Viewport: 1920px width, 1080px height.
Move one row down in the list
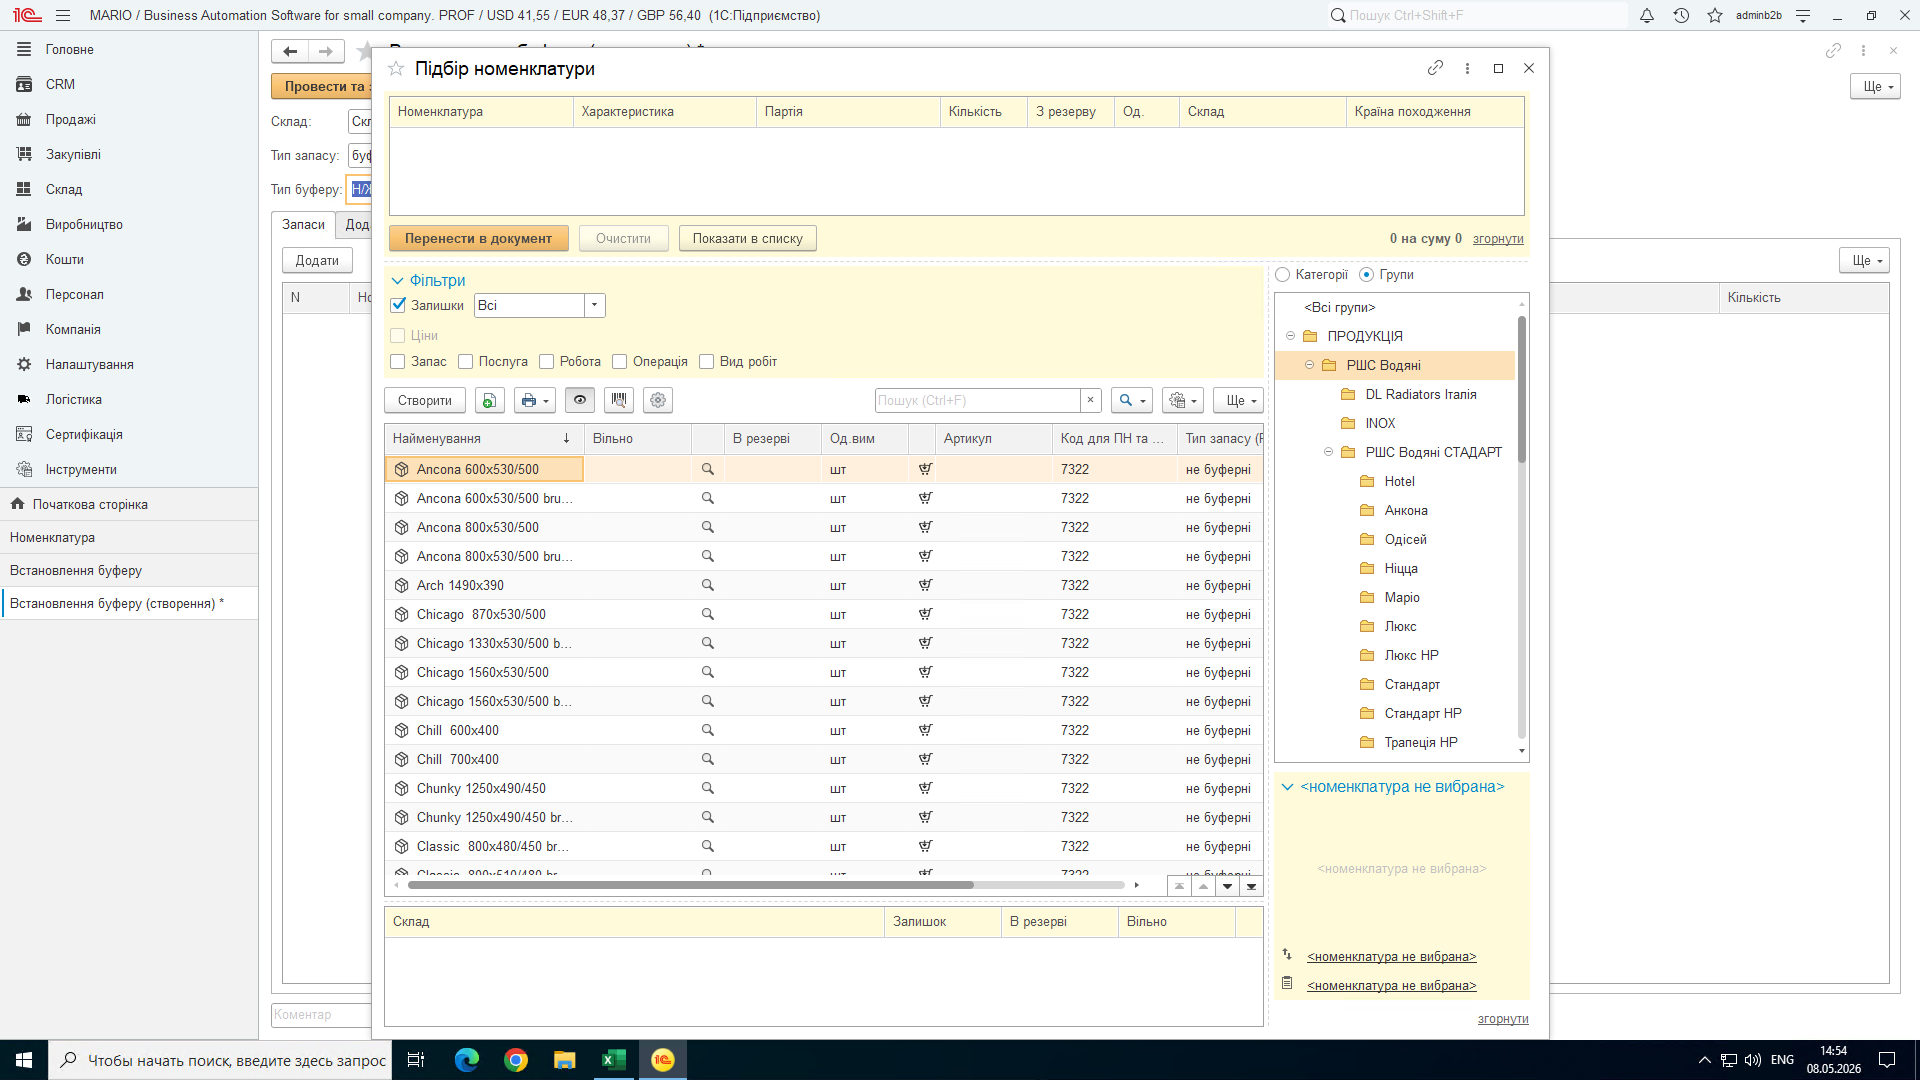[x=1227, y=886]
